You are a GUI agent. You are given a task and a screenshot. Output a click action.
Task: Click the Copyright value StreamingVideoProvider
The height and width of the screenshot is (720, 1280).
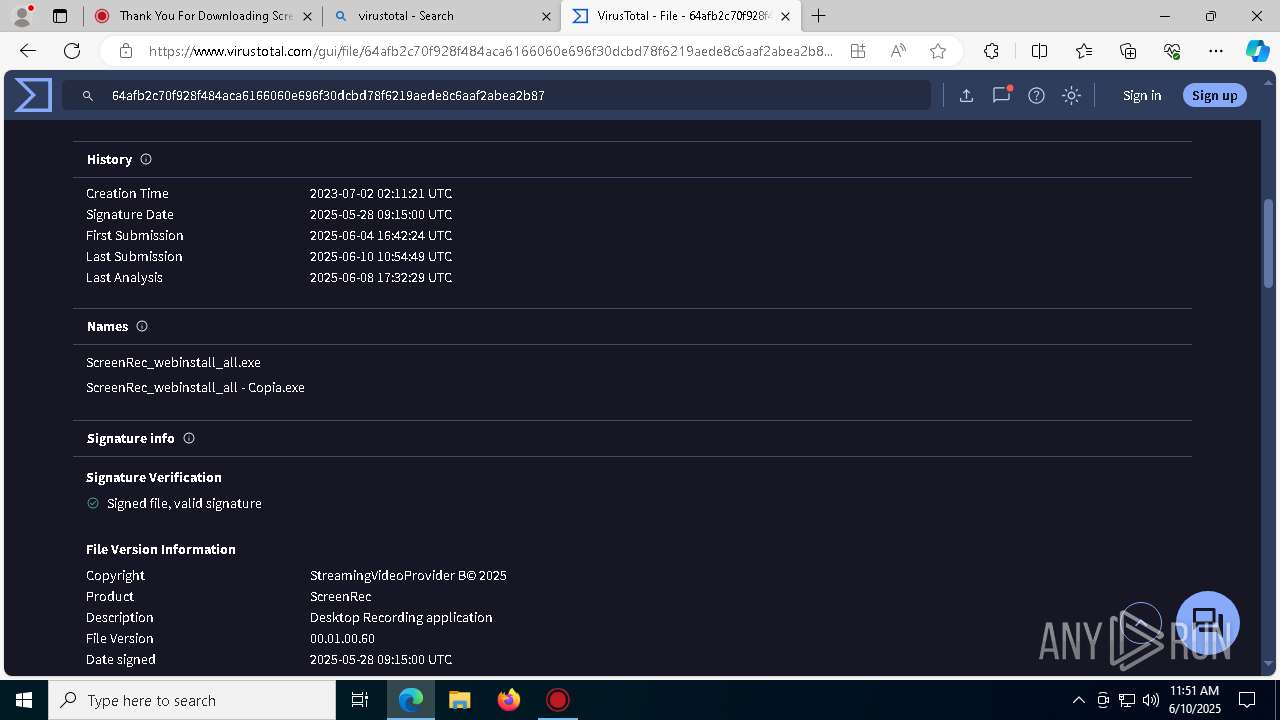coord(408,575)
